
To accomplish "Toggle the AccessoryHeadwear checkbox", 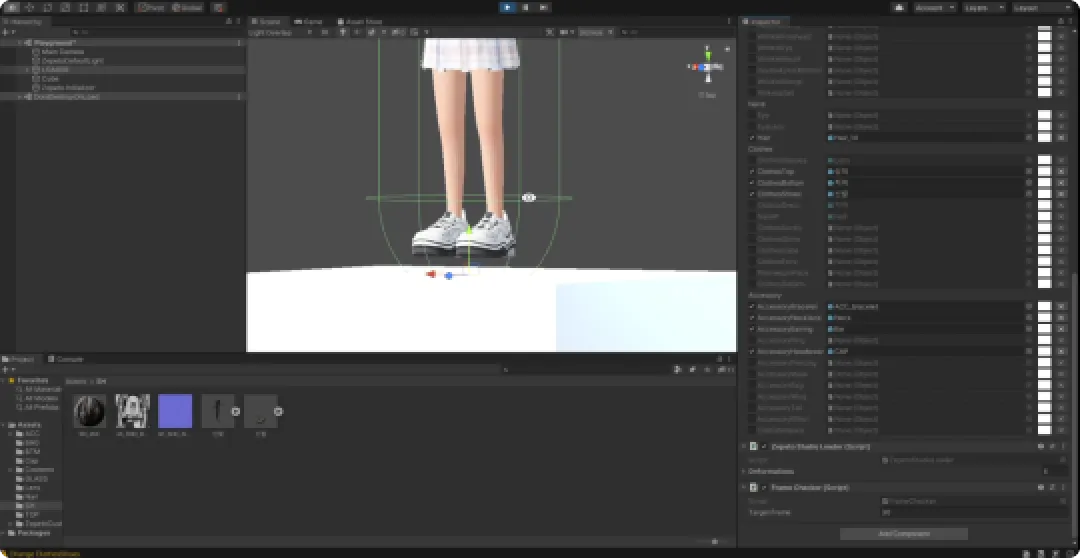I will (752, 351).
